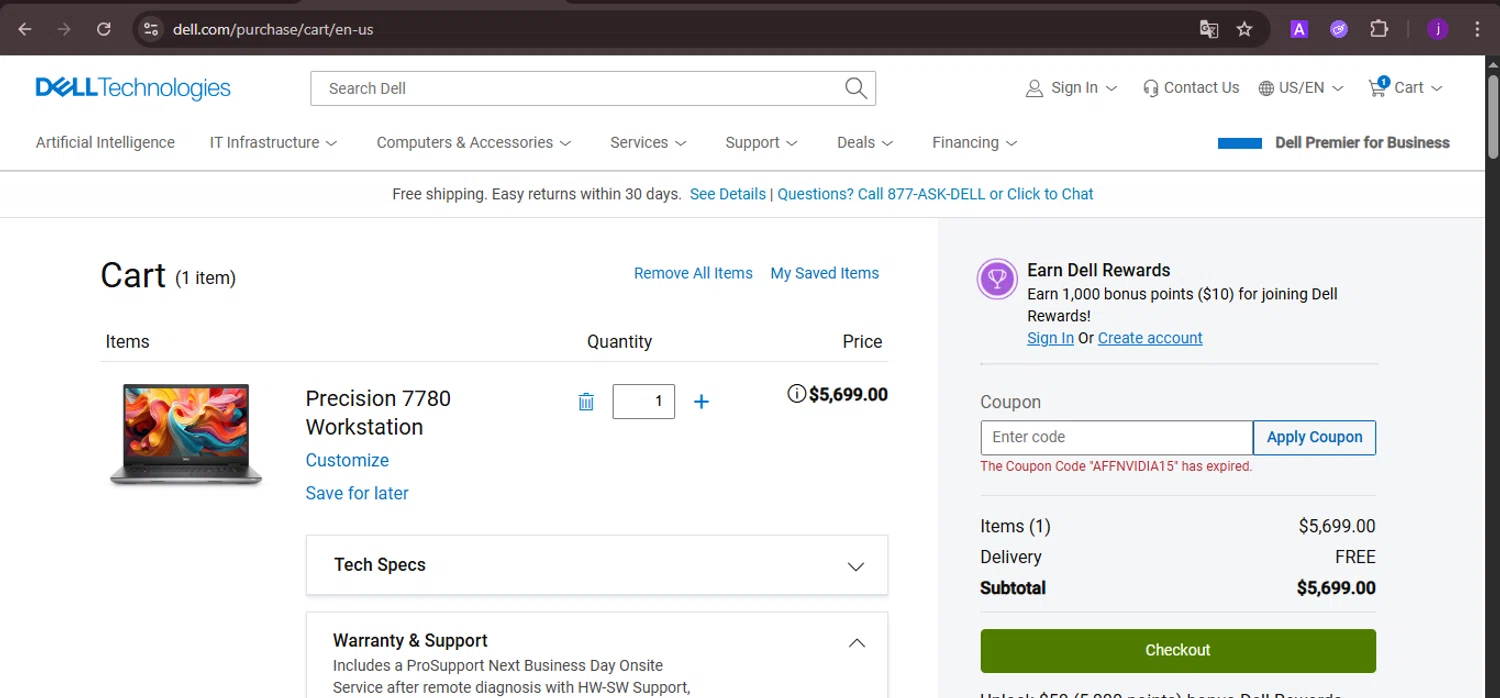The height and width of the screenshot is (698, 1500).
Task: Click the Dell Technologies logo
Action: [133, 88]
